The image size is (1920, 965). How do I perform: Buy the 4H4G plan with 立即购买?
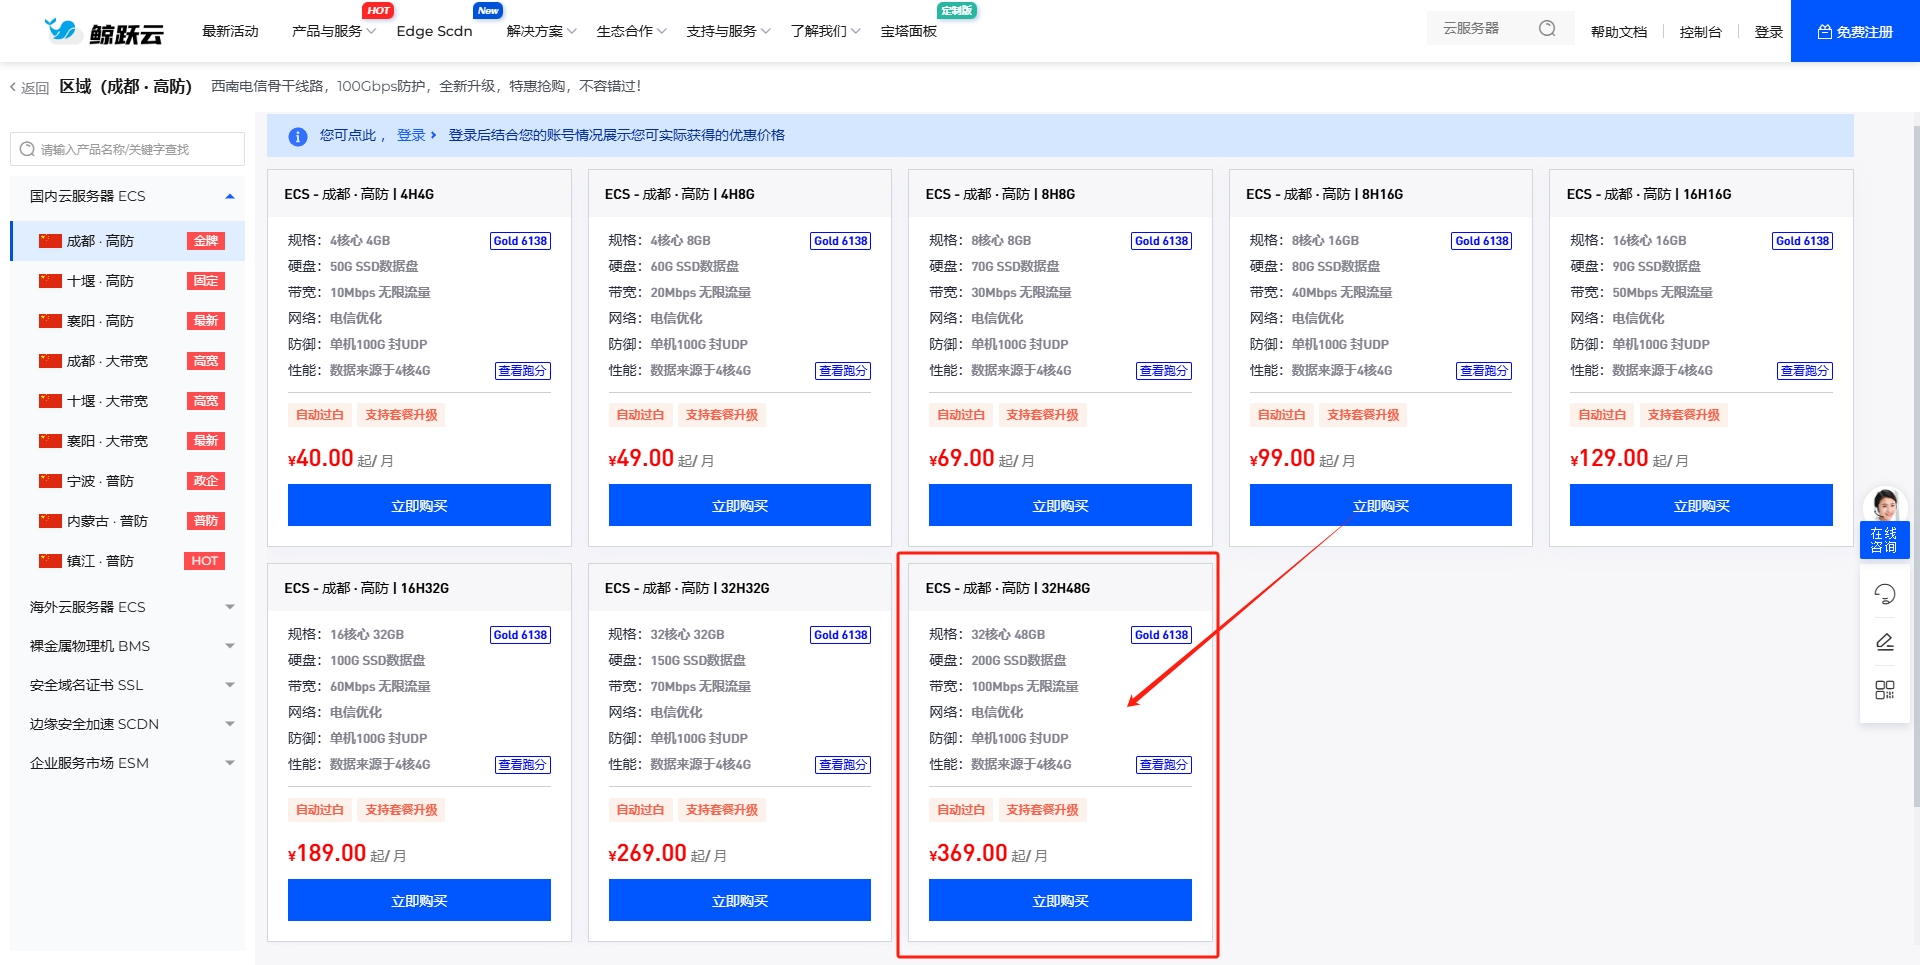point(419,505)
